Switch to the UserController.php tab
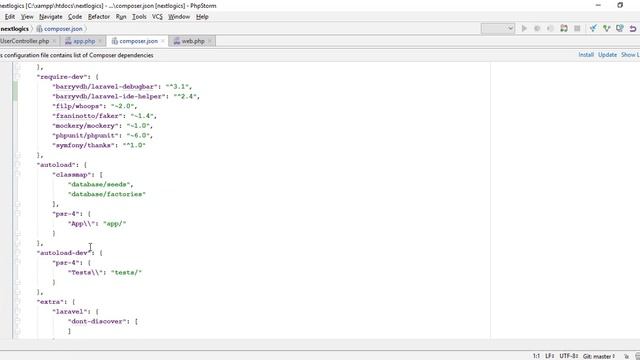 pyautogui.click(x=25, y=41)
